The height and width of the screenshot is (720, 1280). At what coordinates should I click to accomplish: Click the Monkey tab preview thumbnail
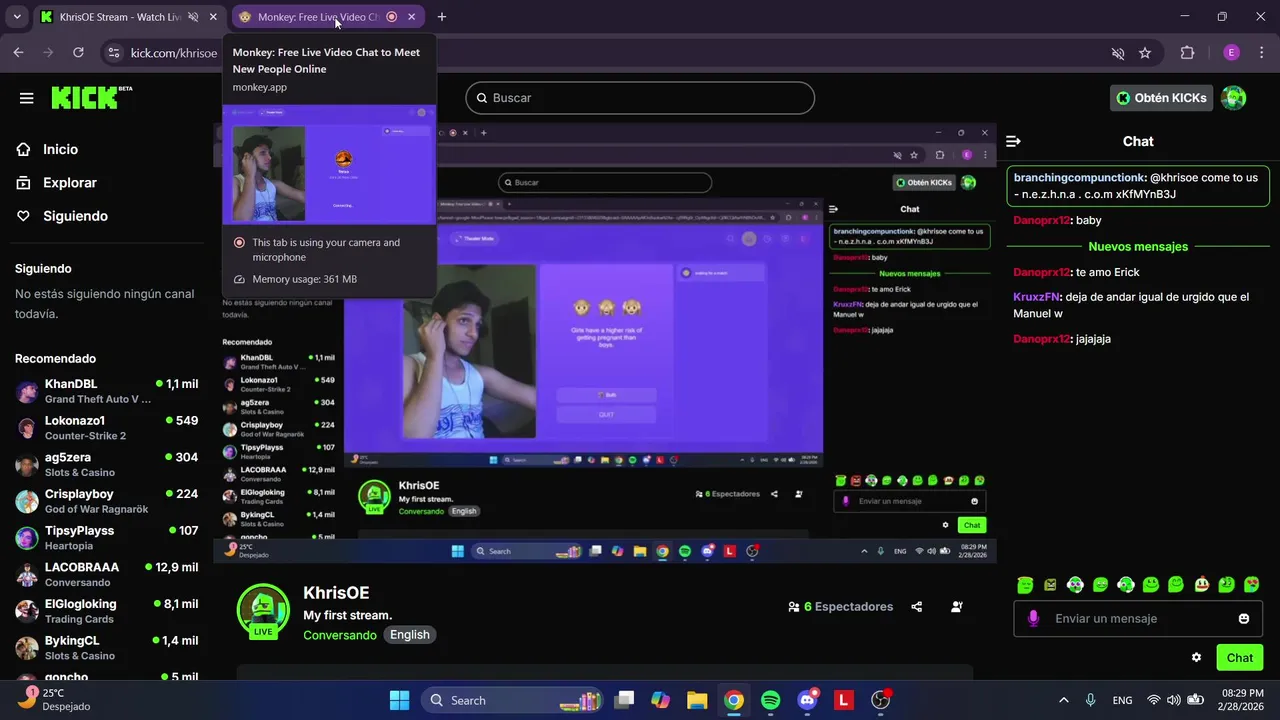329,165
